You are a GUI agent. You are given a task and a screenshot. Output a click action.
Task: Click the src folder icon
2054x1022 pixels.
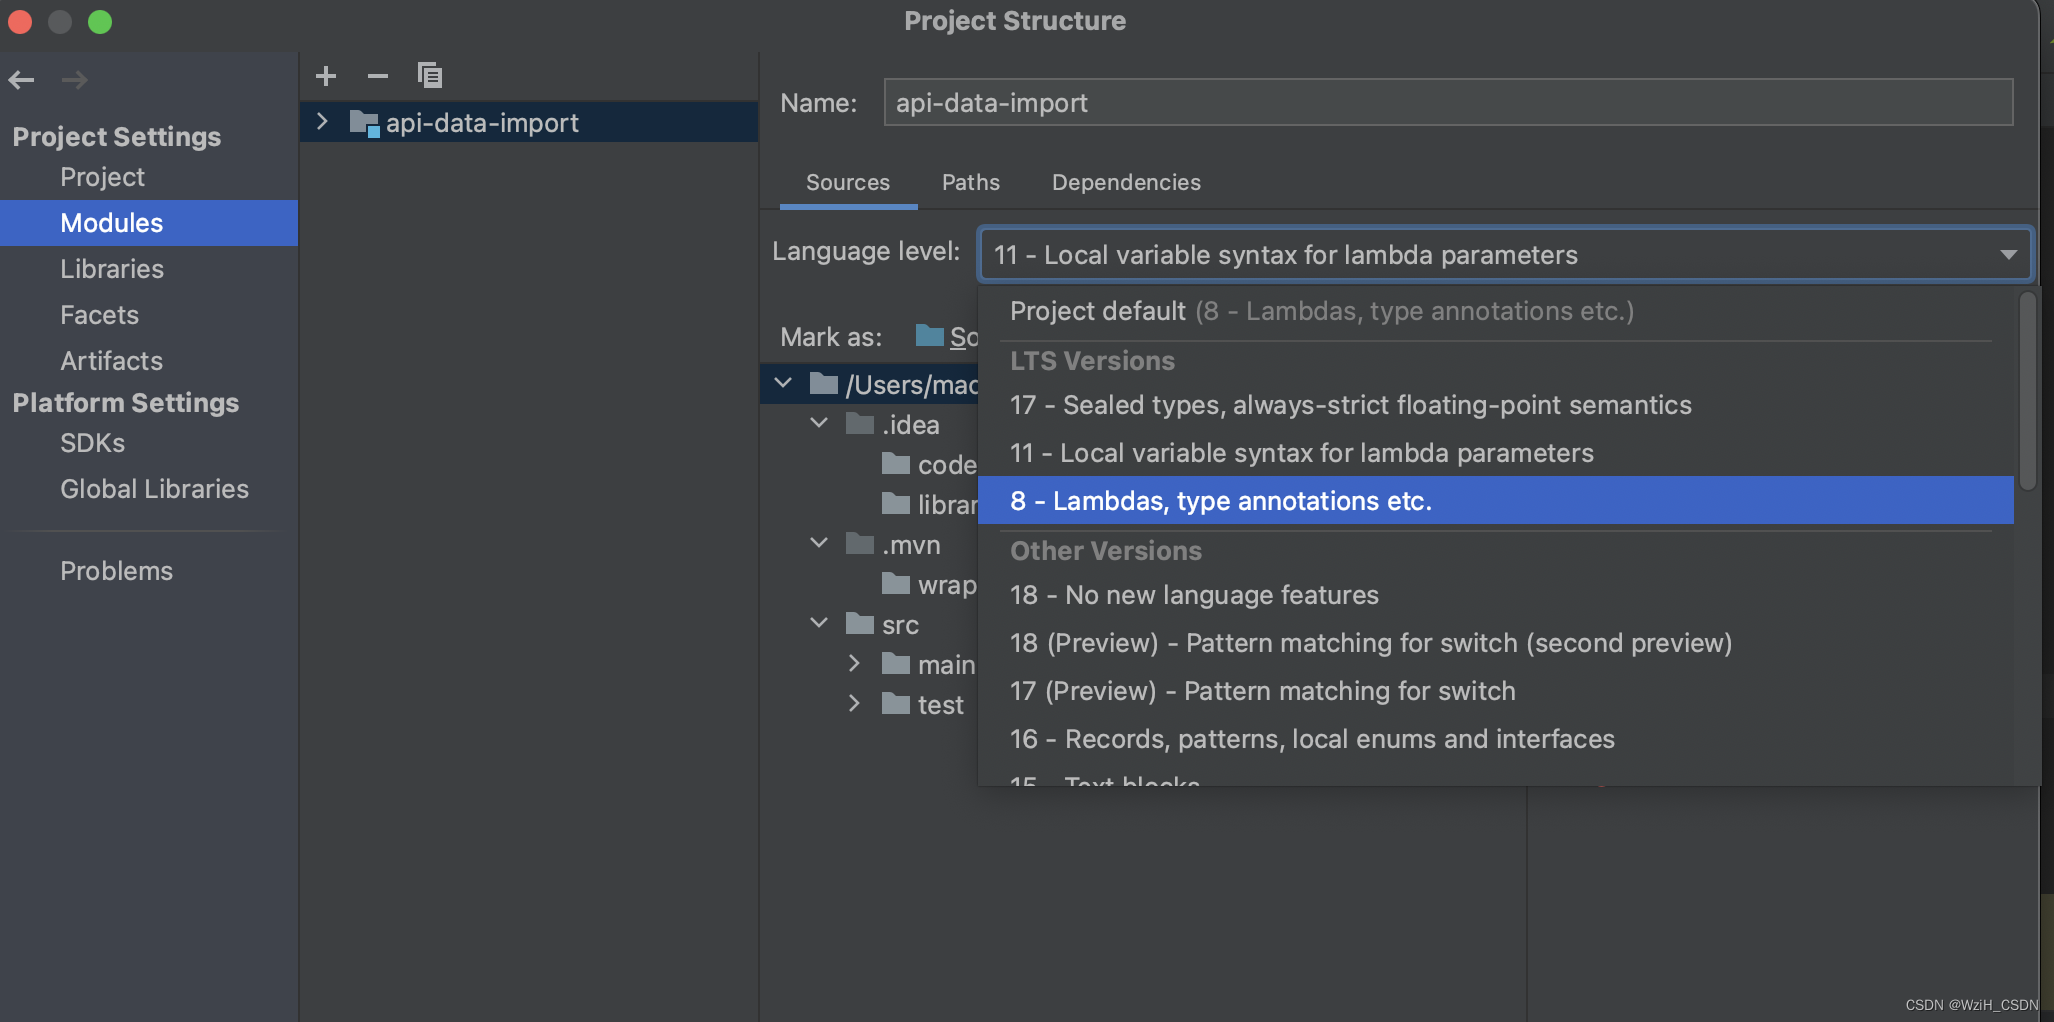[x=860, y=624]
